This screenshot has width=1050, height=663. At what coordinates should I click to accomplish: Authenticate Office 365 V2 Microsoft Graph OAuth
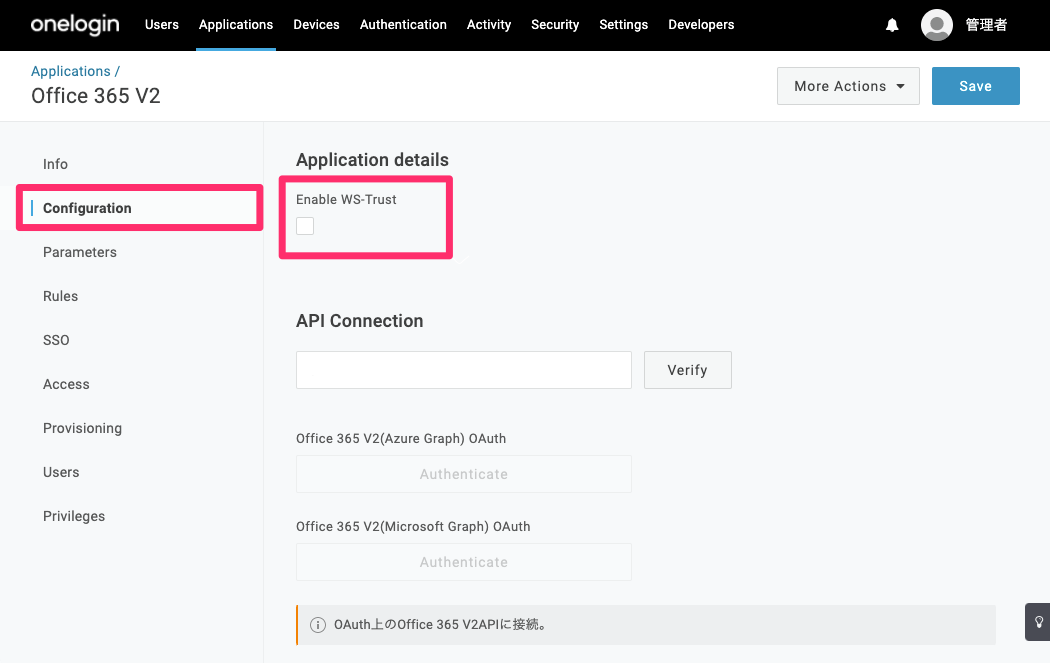tap(463, 562)
